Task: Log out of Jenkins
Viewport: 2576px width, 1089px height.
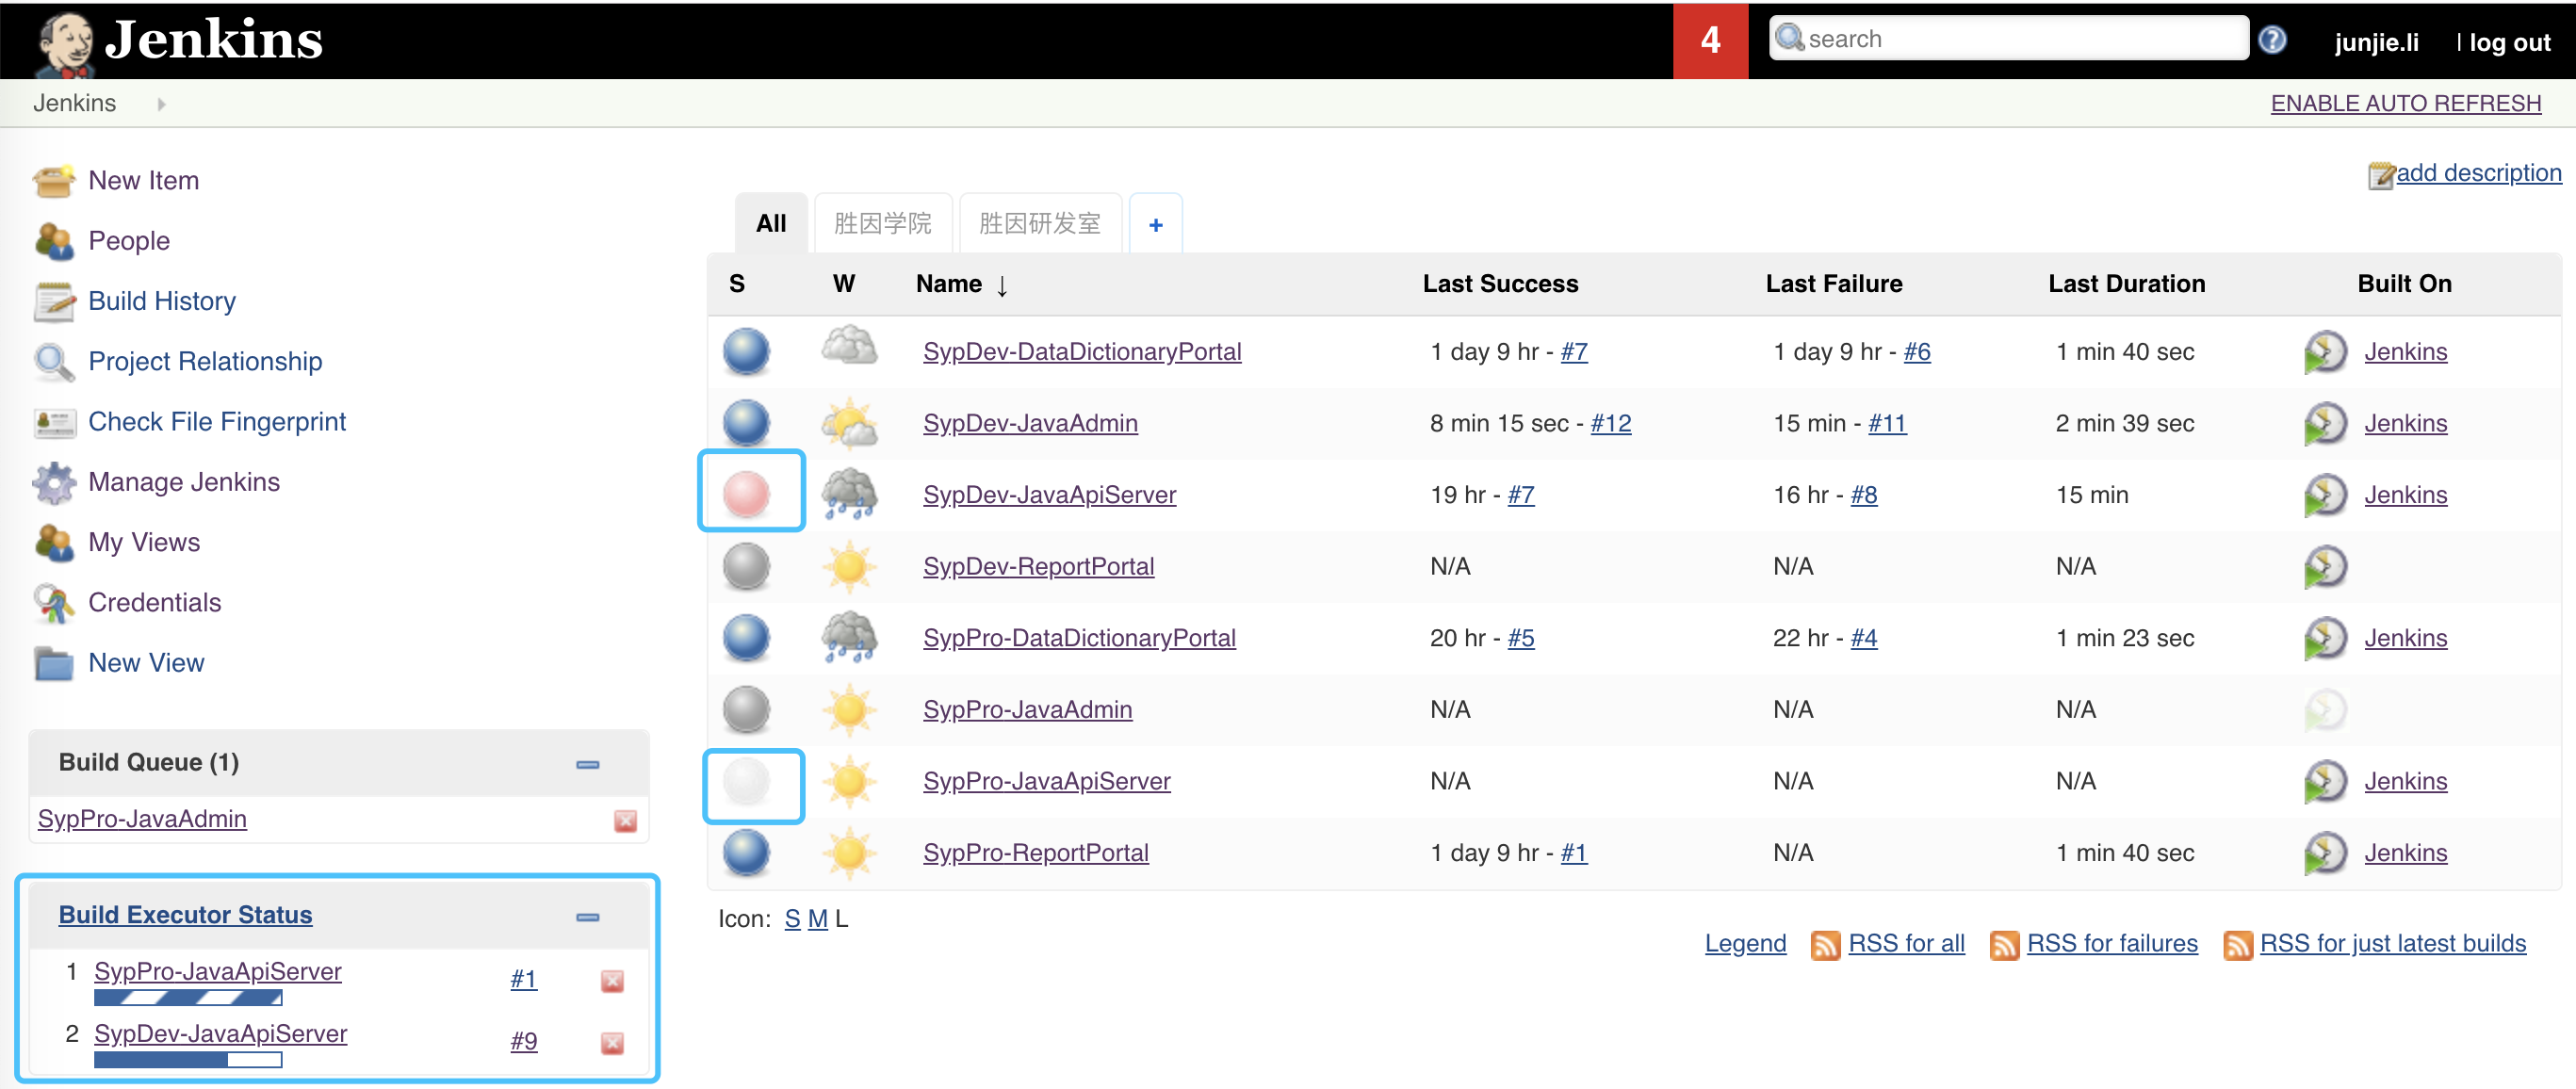Action: point(2509,42)
